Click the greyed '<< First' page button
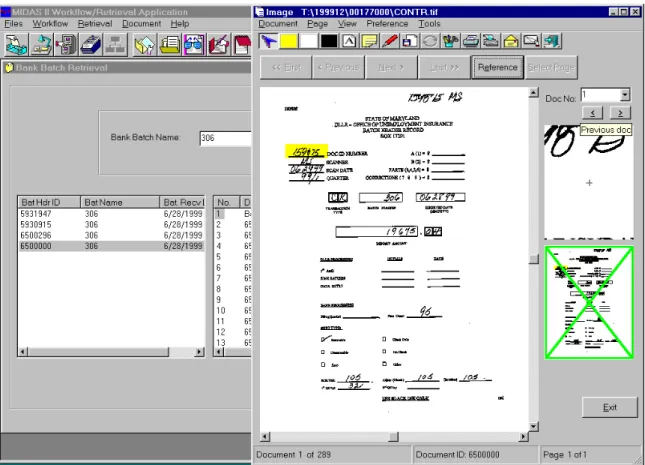 286,67
